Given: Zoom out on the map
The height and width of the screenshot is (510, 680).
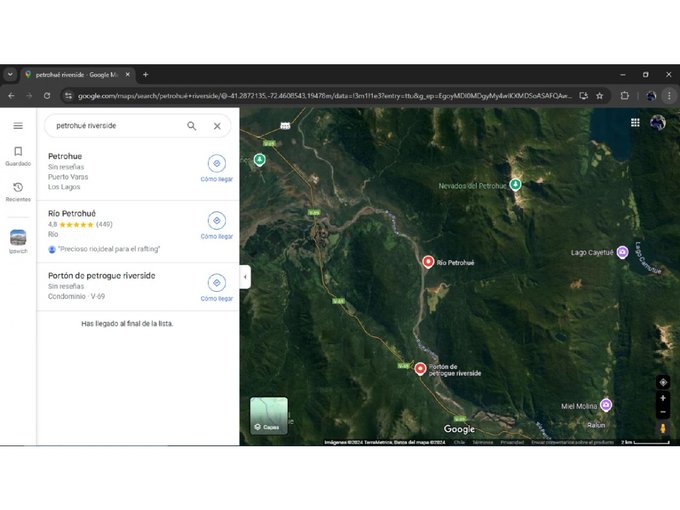Looking at the screenshot, I should tap(663, 412).
